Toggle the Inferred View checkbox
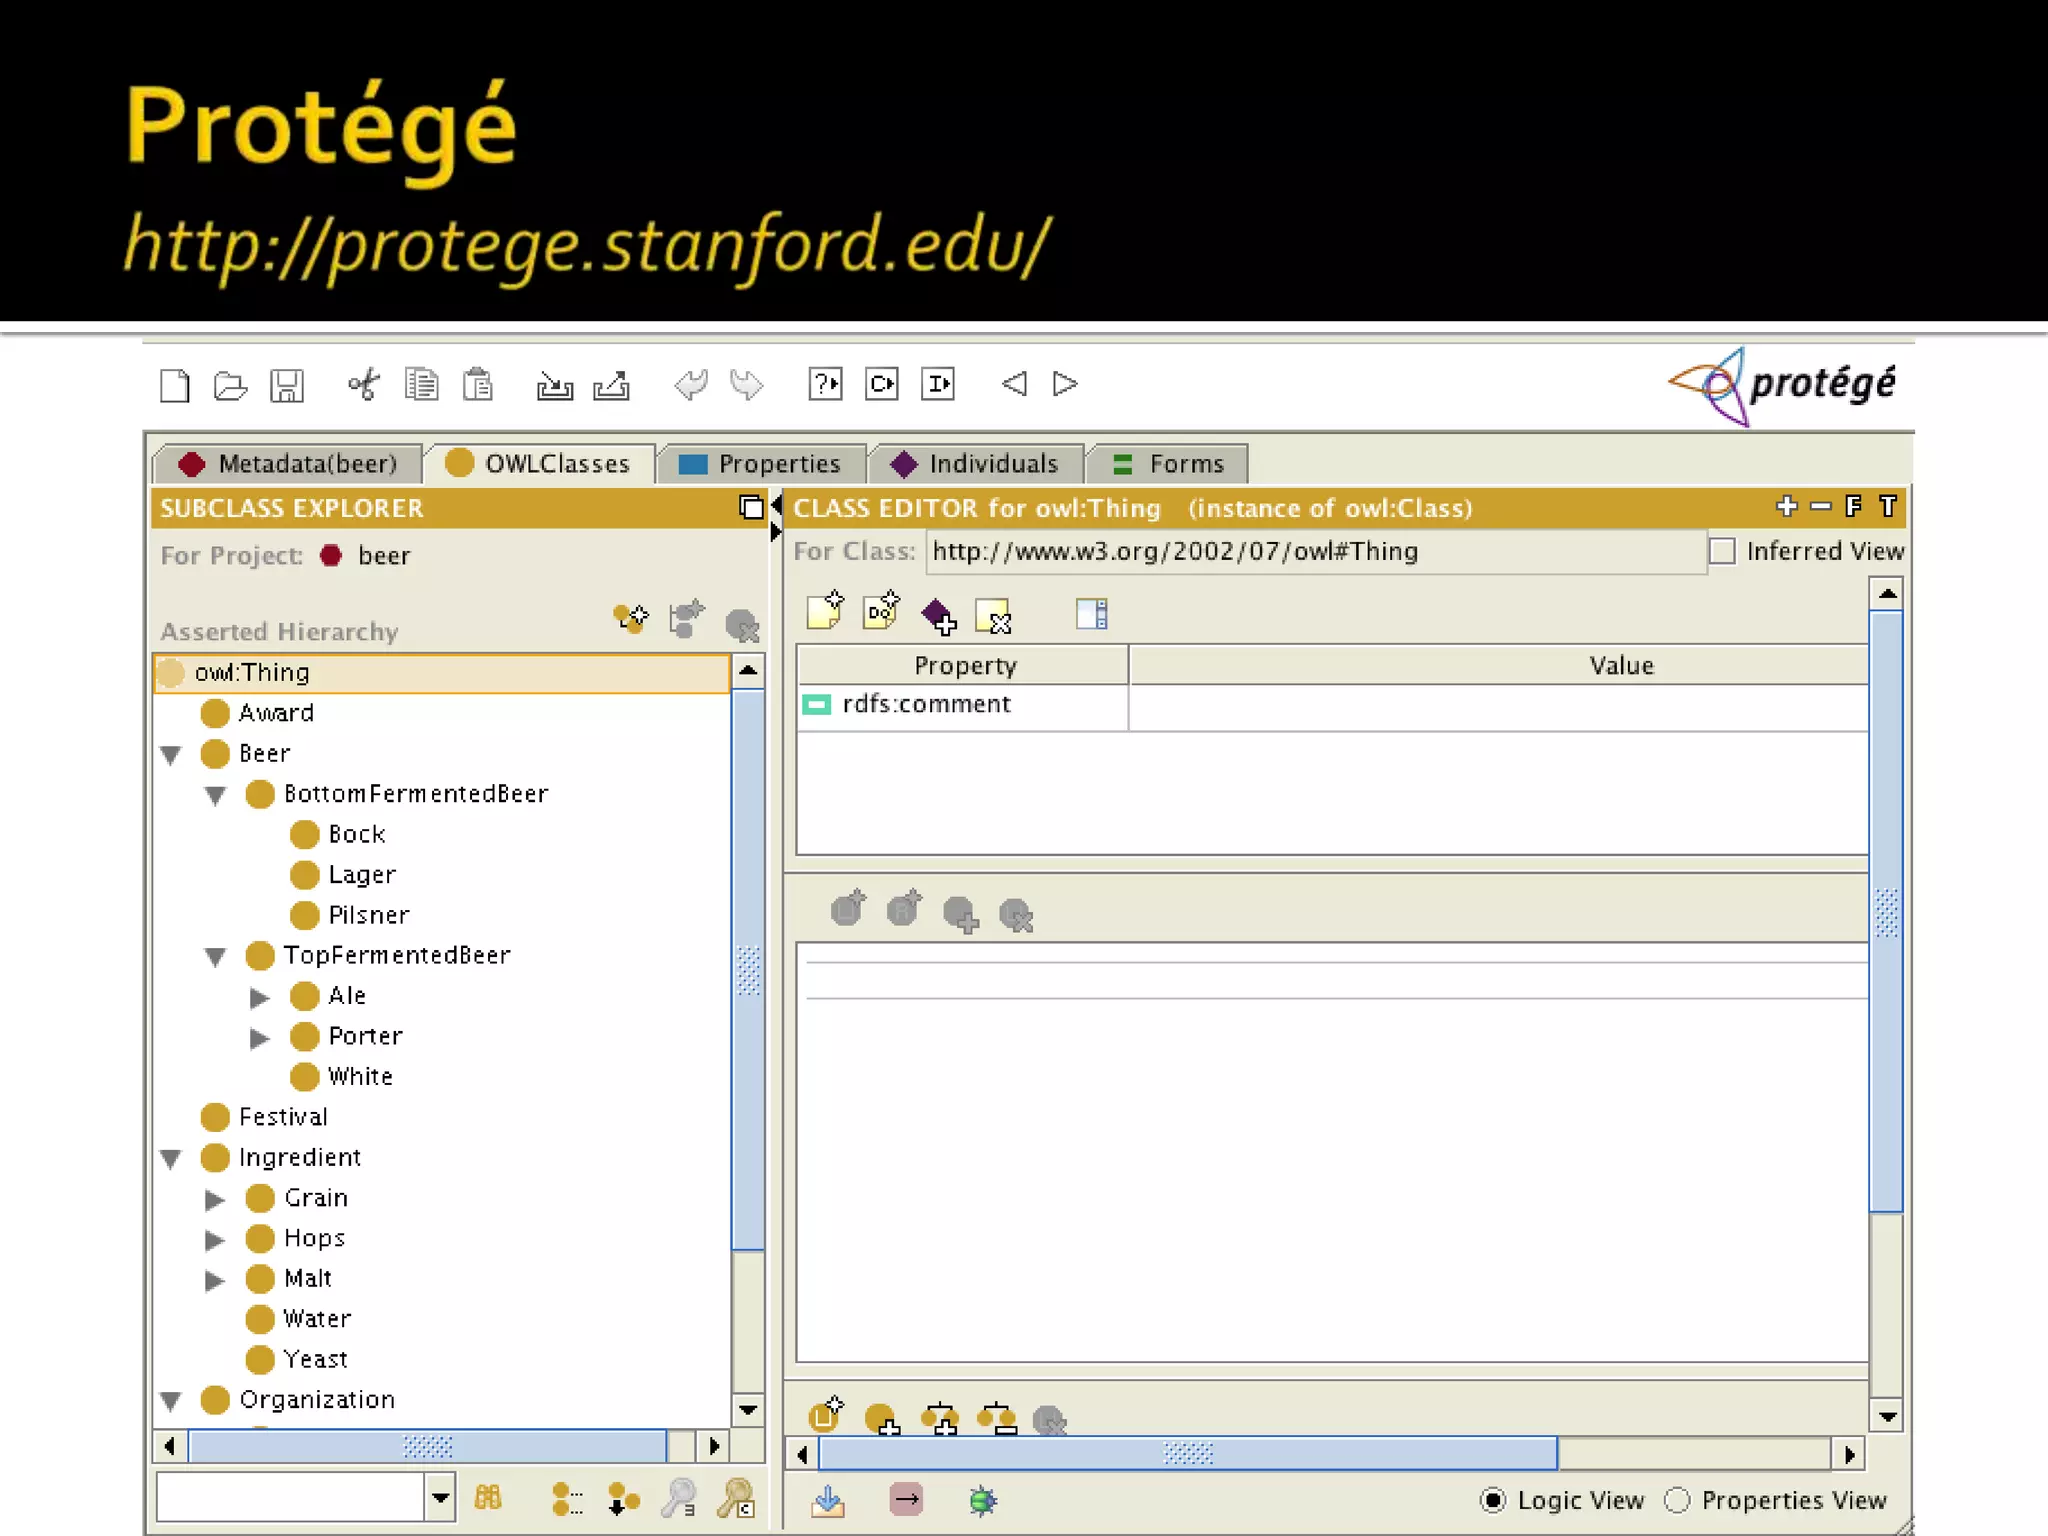Viewport: 2048px width, 1536px height. tap(1722, 551)
